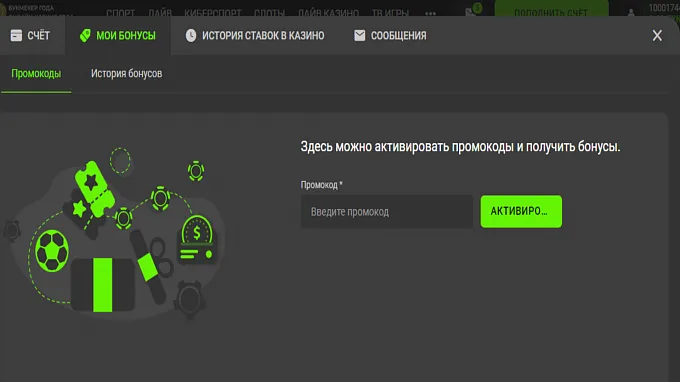680x382 pixels.
Task: Click the Пополнить счёт button
Action: [x=551, y=10]
